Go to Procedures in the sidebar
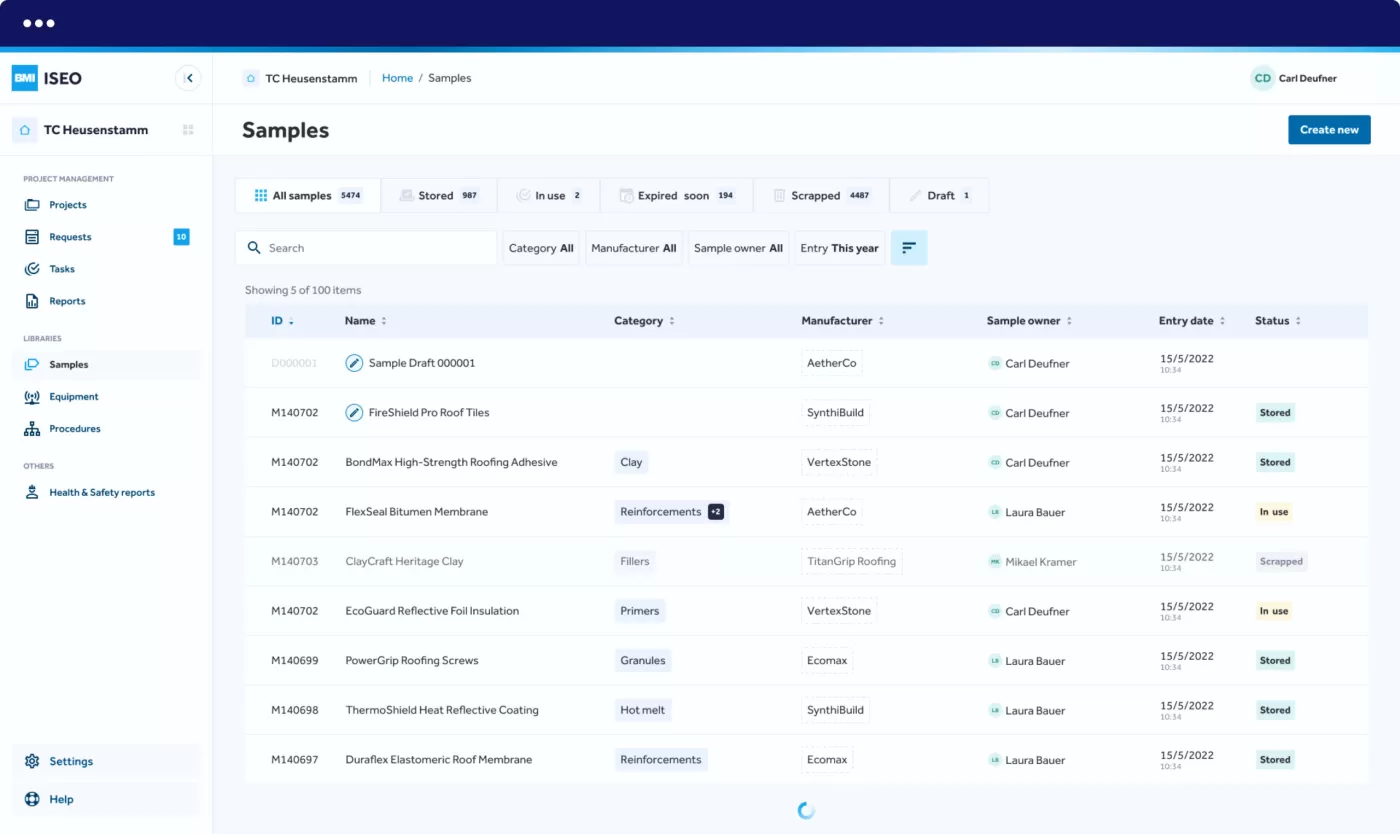This screenshot has height=834, width=1400. [x=74, y=429]
